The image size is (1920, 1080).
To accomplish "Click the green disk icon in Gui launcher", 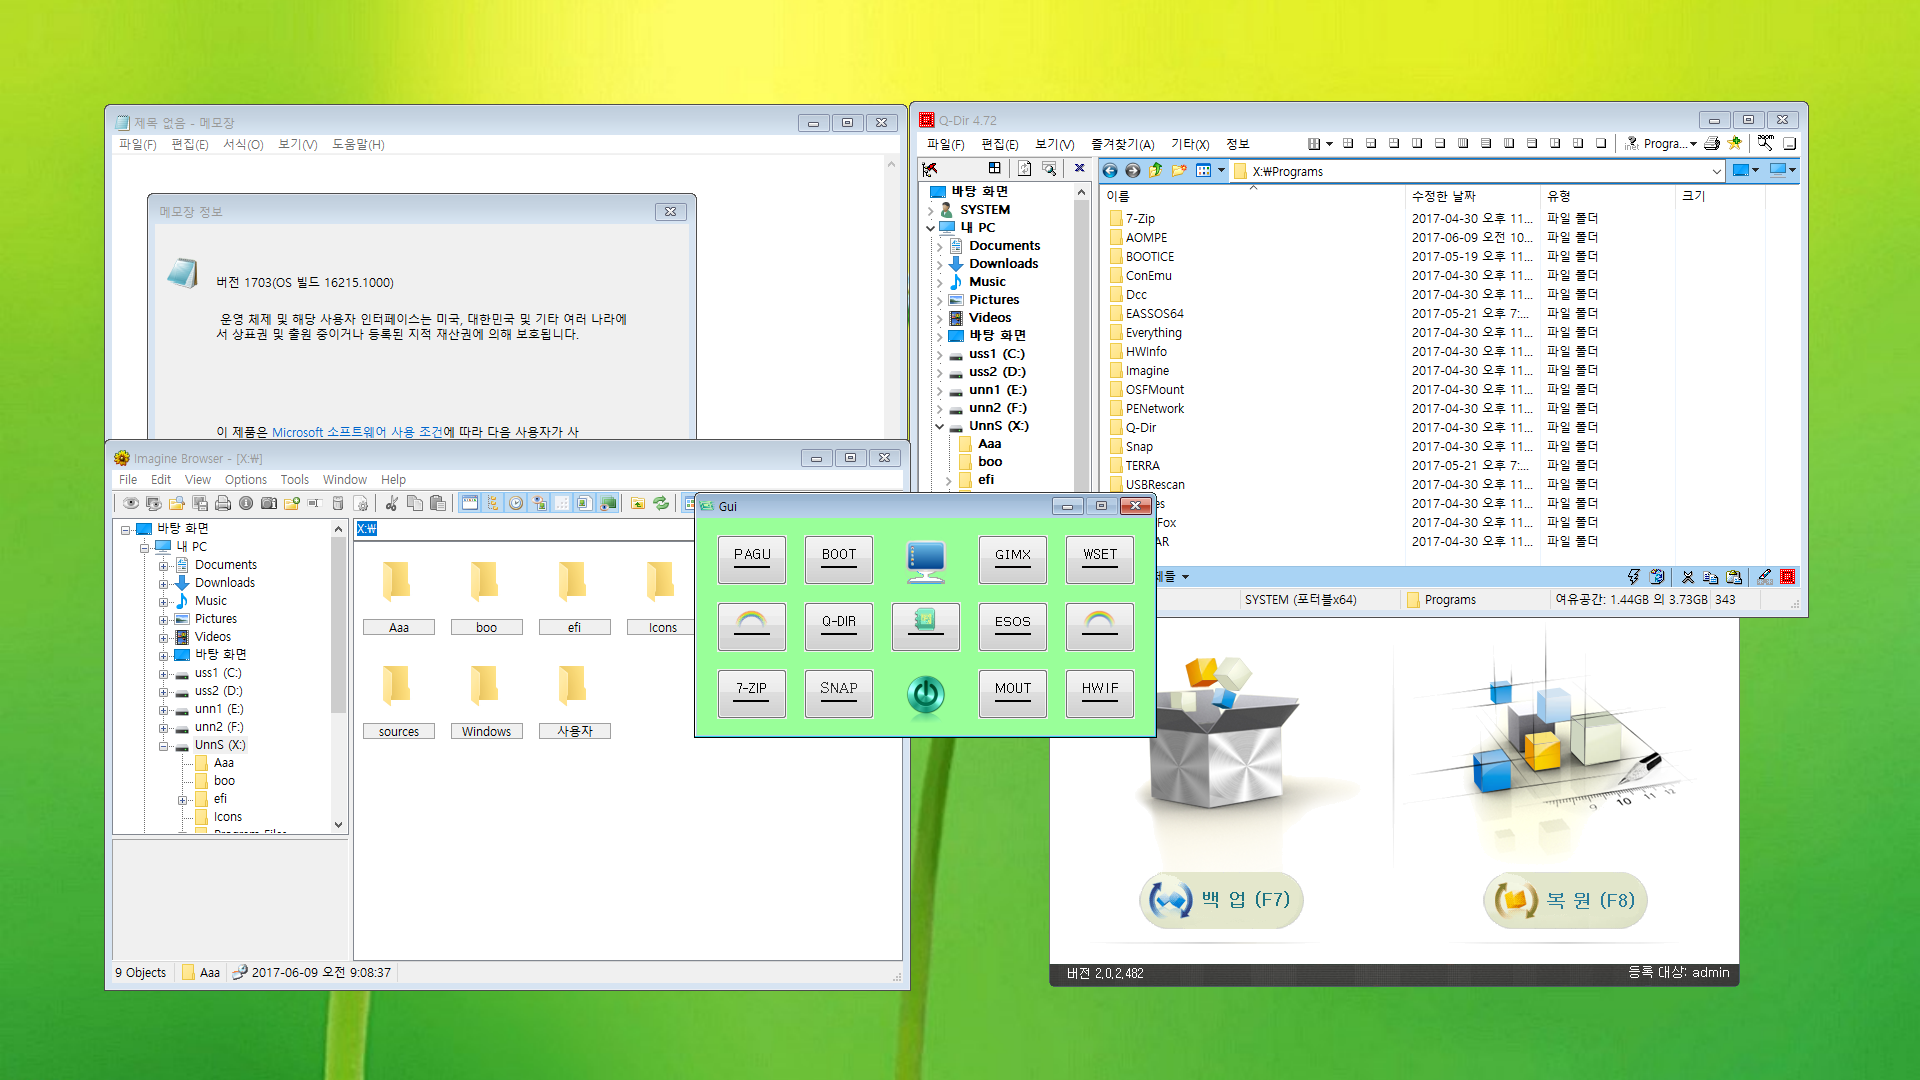I will (926, 627).
